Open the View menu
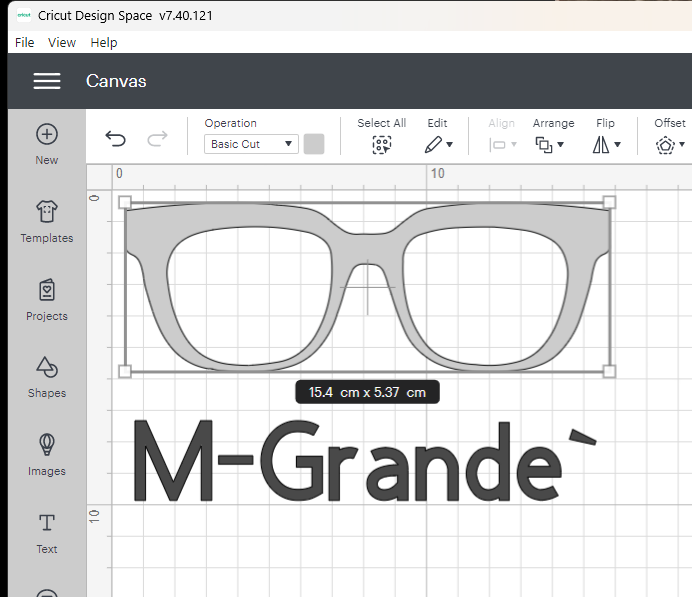692x597 pixels. click(x=62, y=43)
